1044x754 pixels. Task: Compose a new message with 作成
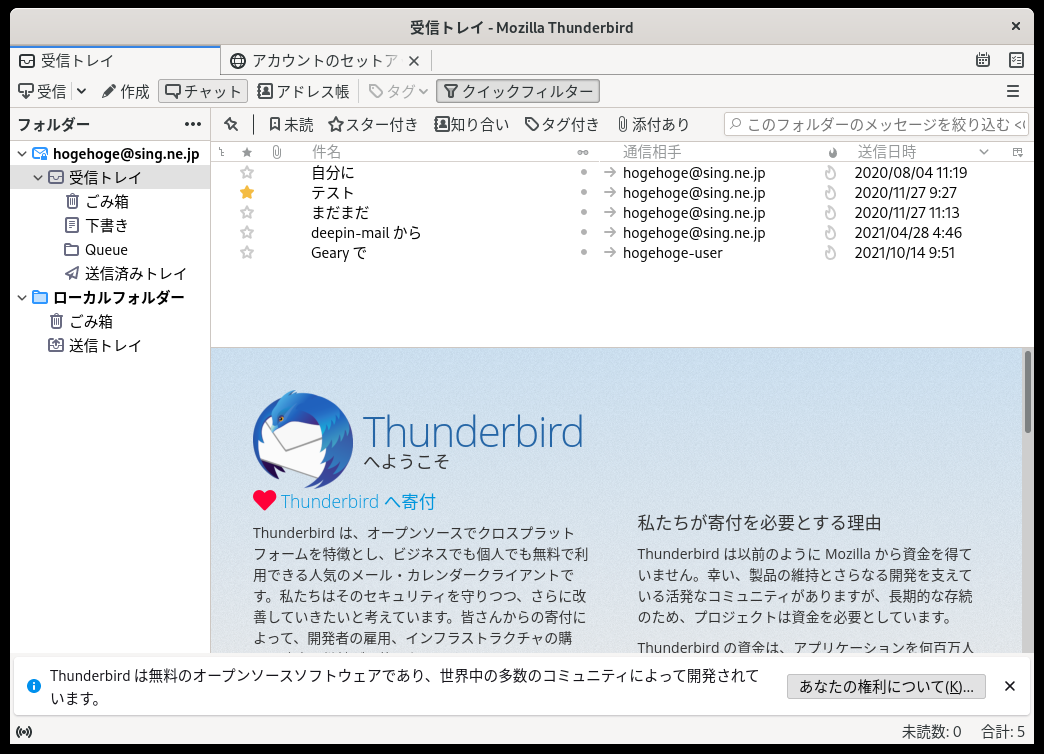point(125,91)
